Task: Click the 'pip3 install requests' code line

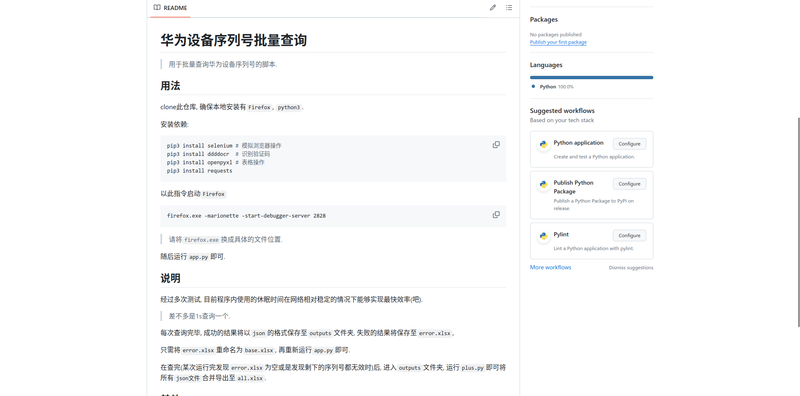Action: click(199, 171)
